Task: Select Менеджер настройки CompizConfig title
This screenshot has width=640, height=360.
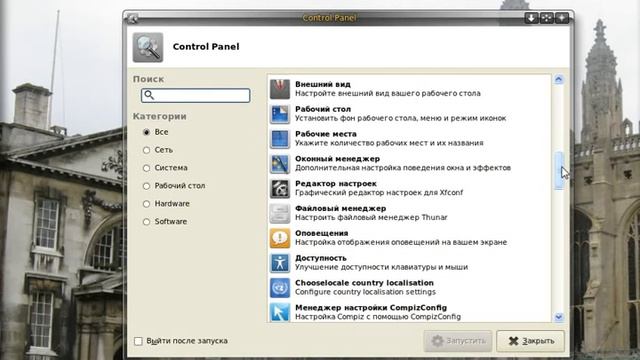Action: click(x=371, y=308)
